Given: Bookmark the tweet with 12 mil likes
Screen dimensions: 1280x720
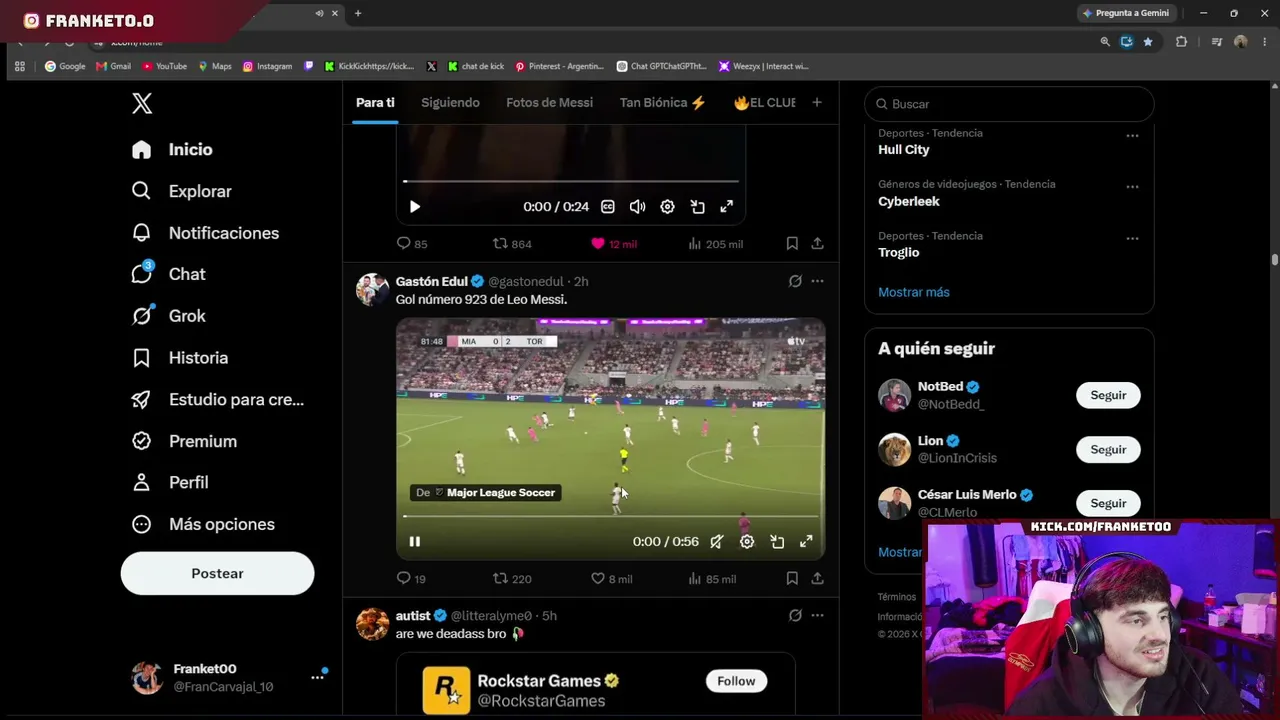Looking at the screenshot, I should coord(792,243).
